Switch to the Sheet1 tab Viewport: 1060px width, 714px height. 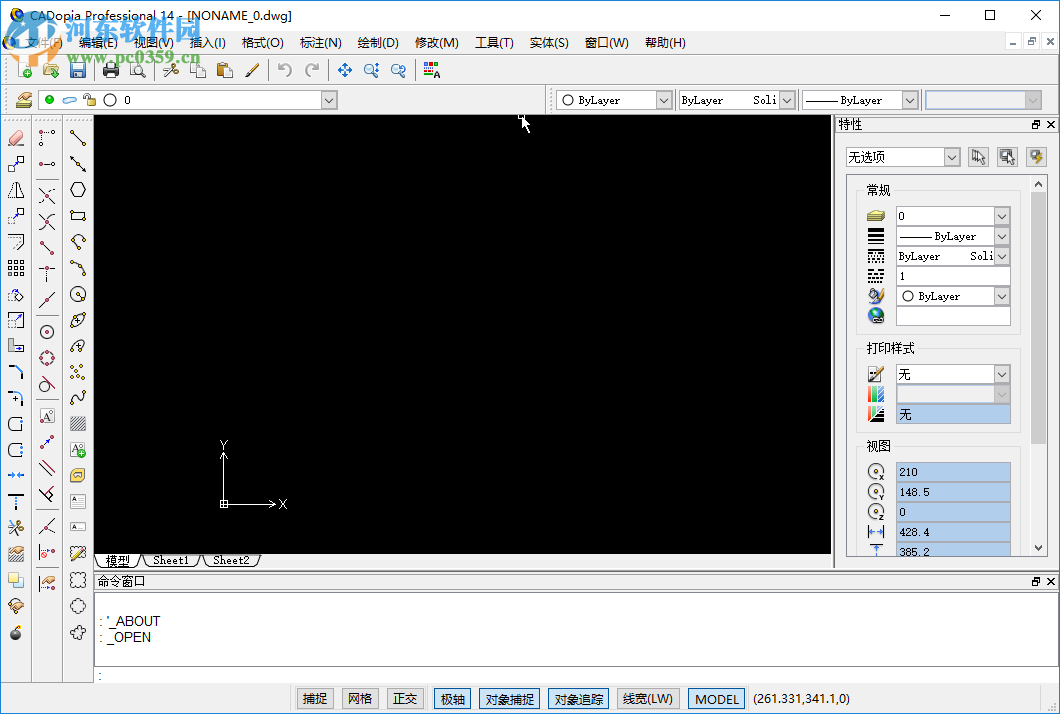point(171,560)
